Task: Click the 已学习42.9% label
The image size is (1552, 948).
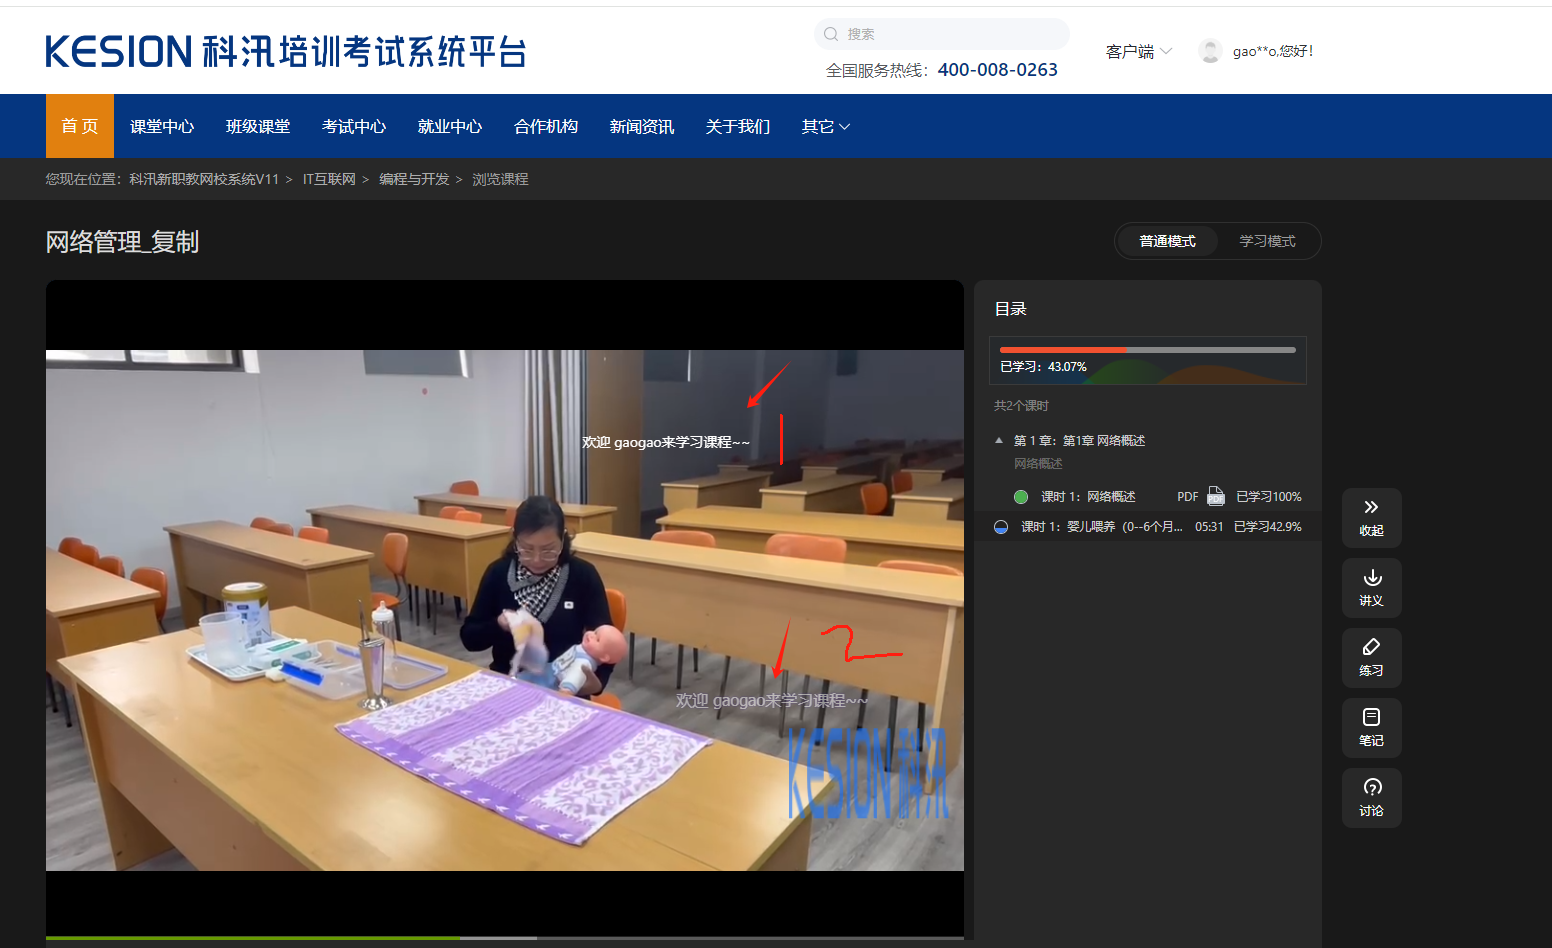Action: (1267, 527)
